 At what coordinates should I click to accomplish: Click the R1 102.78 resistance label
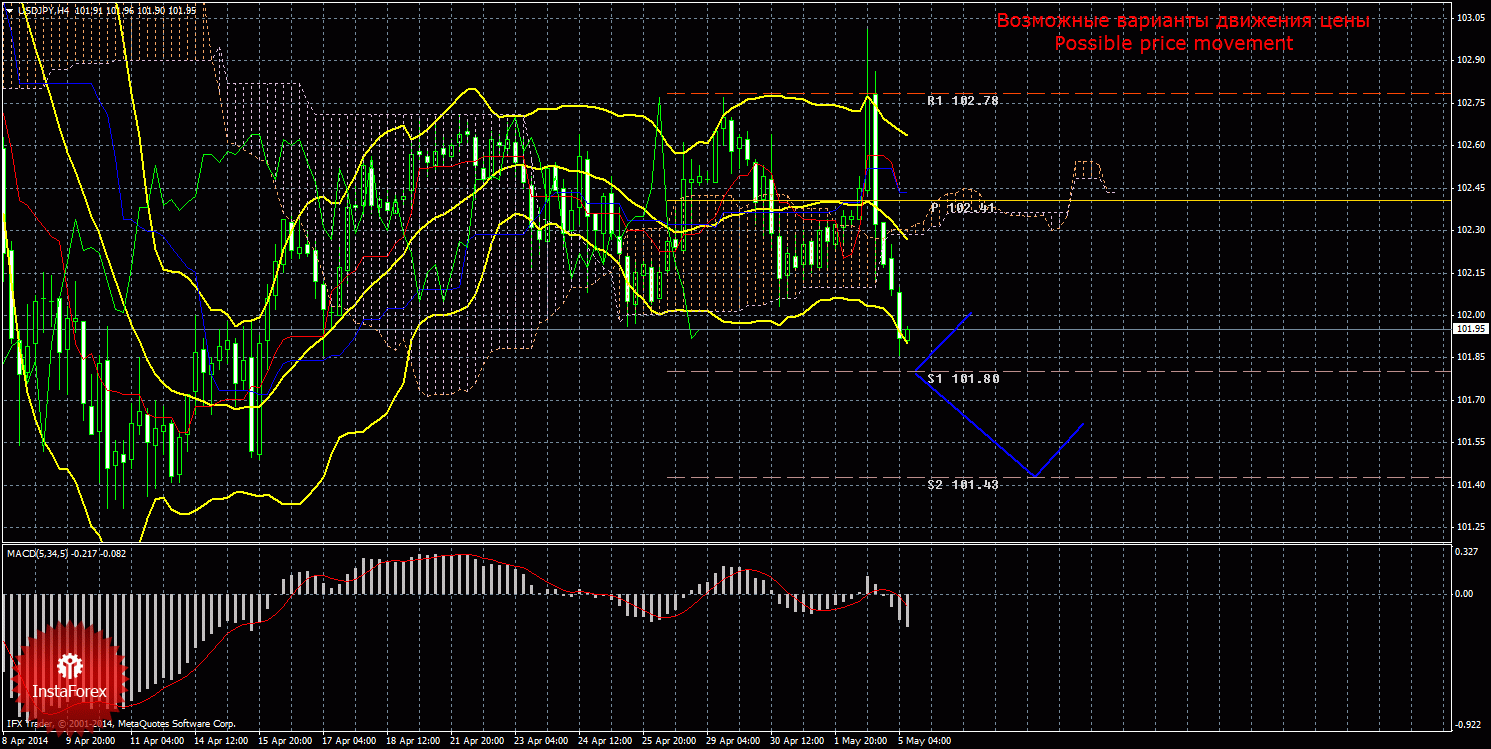point(963,101)
